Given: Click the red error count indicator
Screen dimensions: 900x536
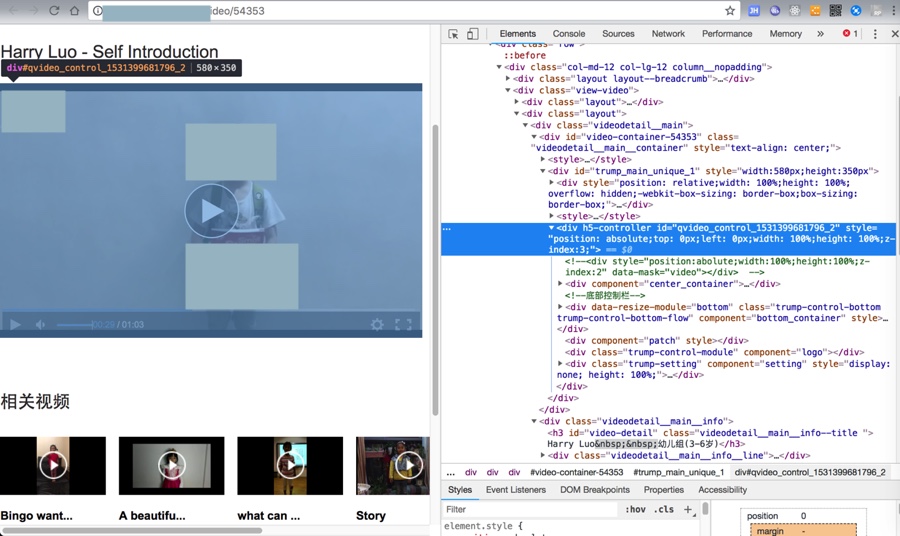Looking at the screenshot, I should point(849,34).
